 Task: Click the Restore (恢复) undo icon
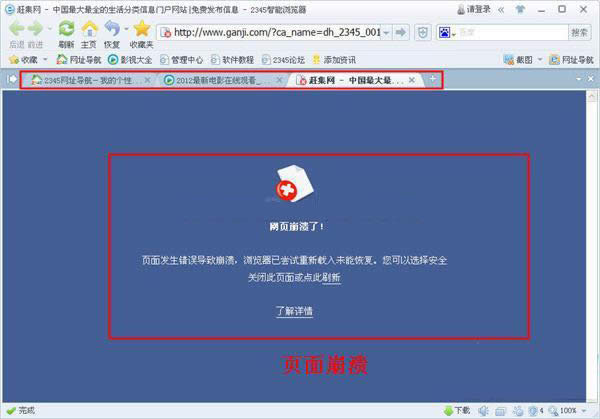coord(112,29)
